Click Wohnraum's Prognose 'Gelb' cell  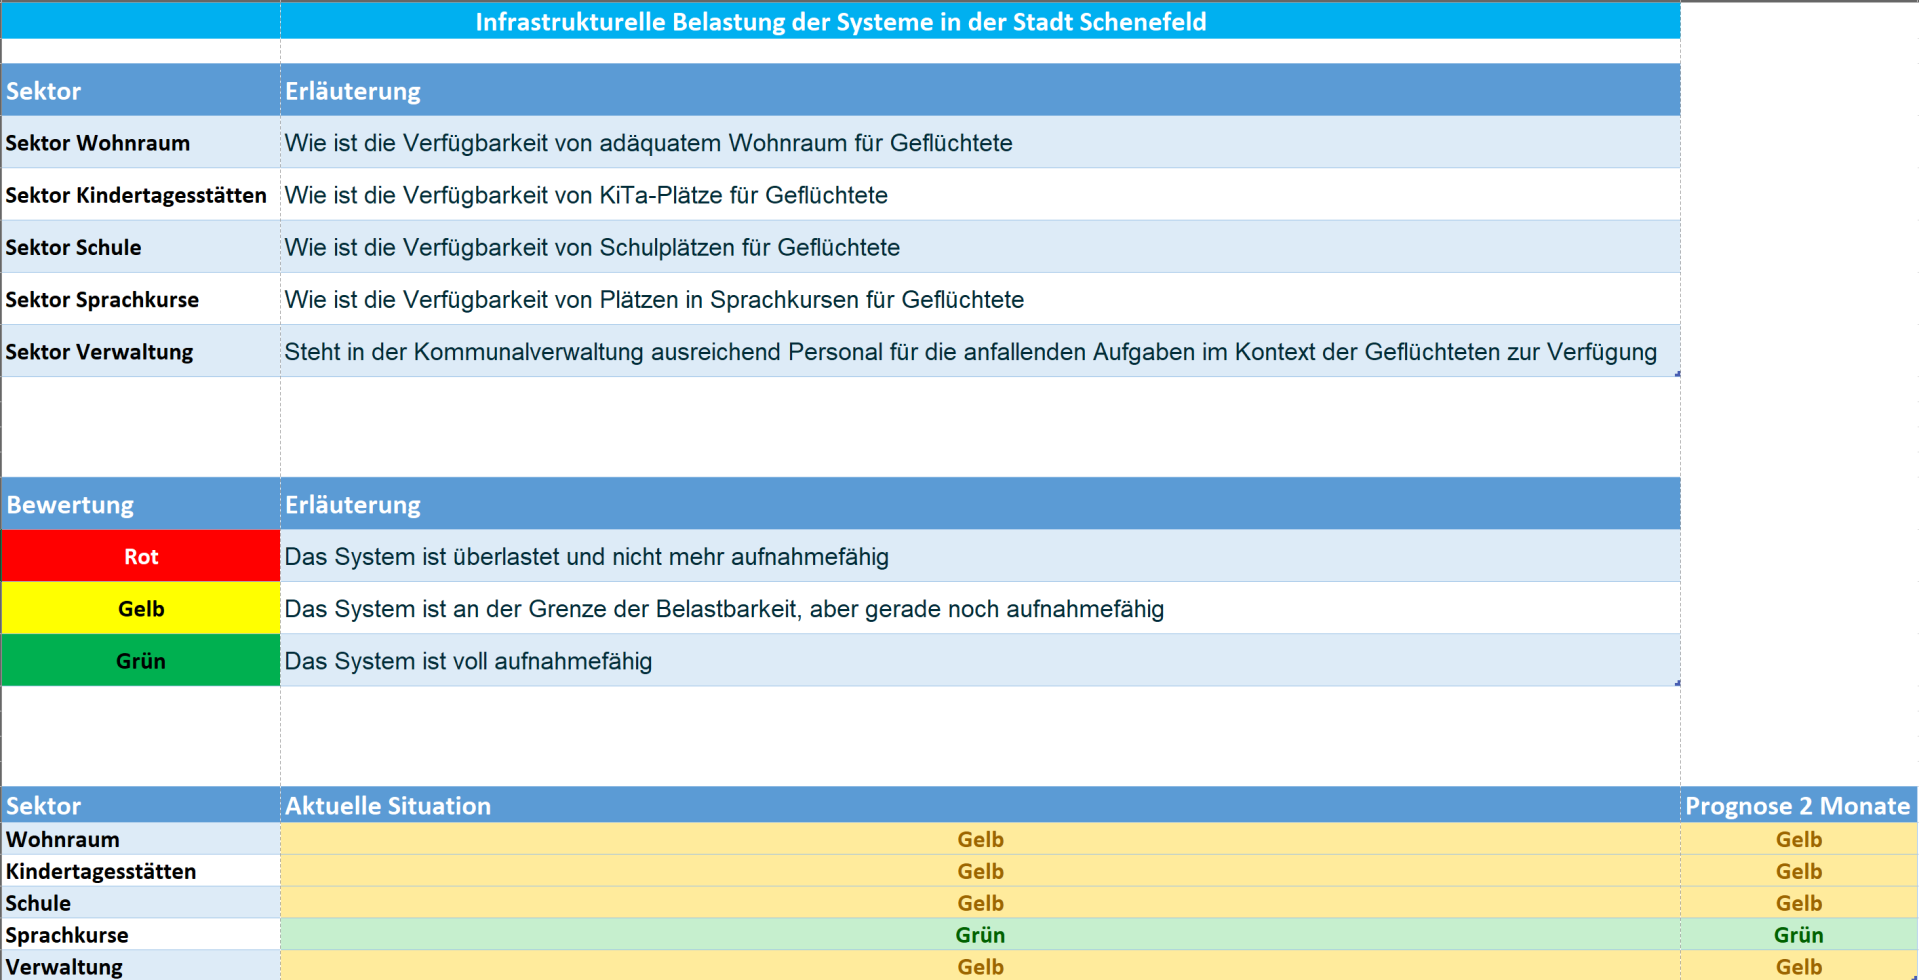point(1798,839)
